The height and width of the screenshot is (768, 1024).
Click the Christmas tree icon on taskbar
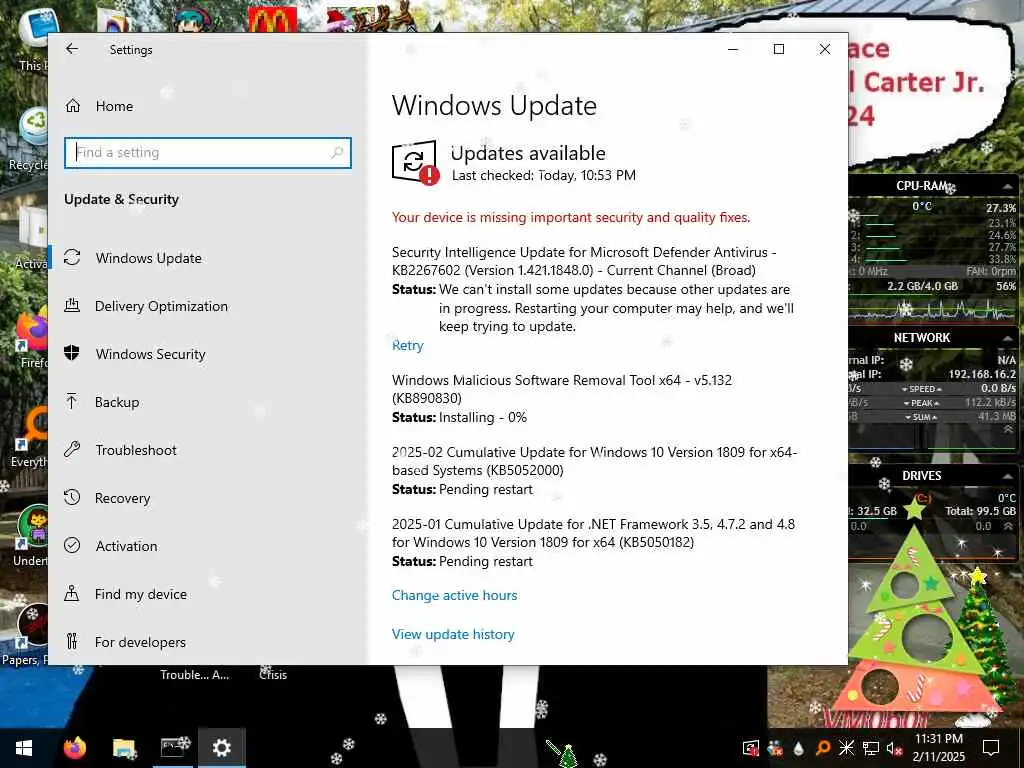(568, 756)
